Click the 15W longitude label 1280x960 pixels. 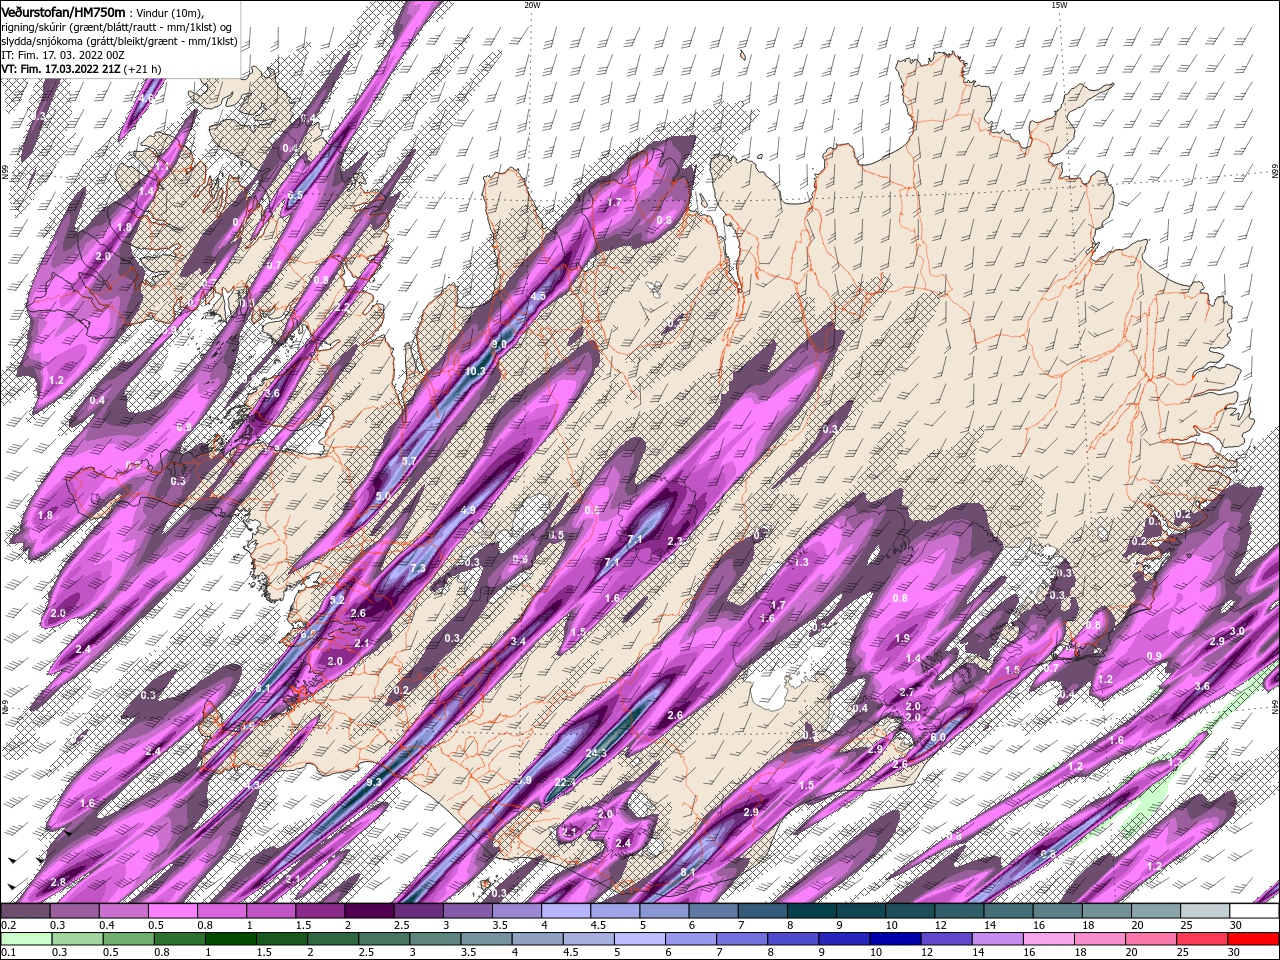(x=1059, y=5)
